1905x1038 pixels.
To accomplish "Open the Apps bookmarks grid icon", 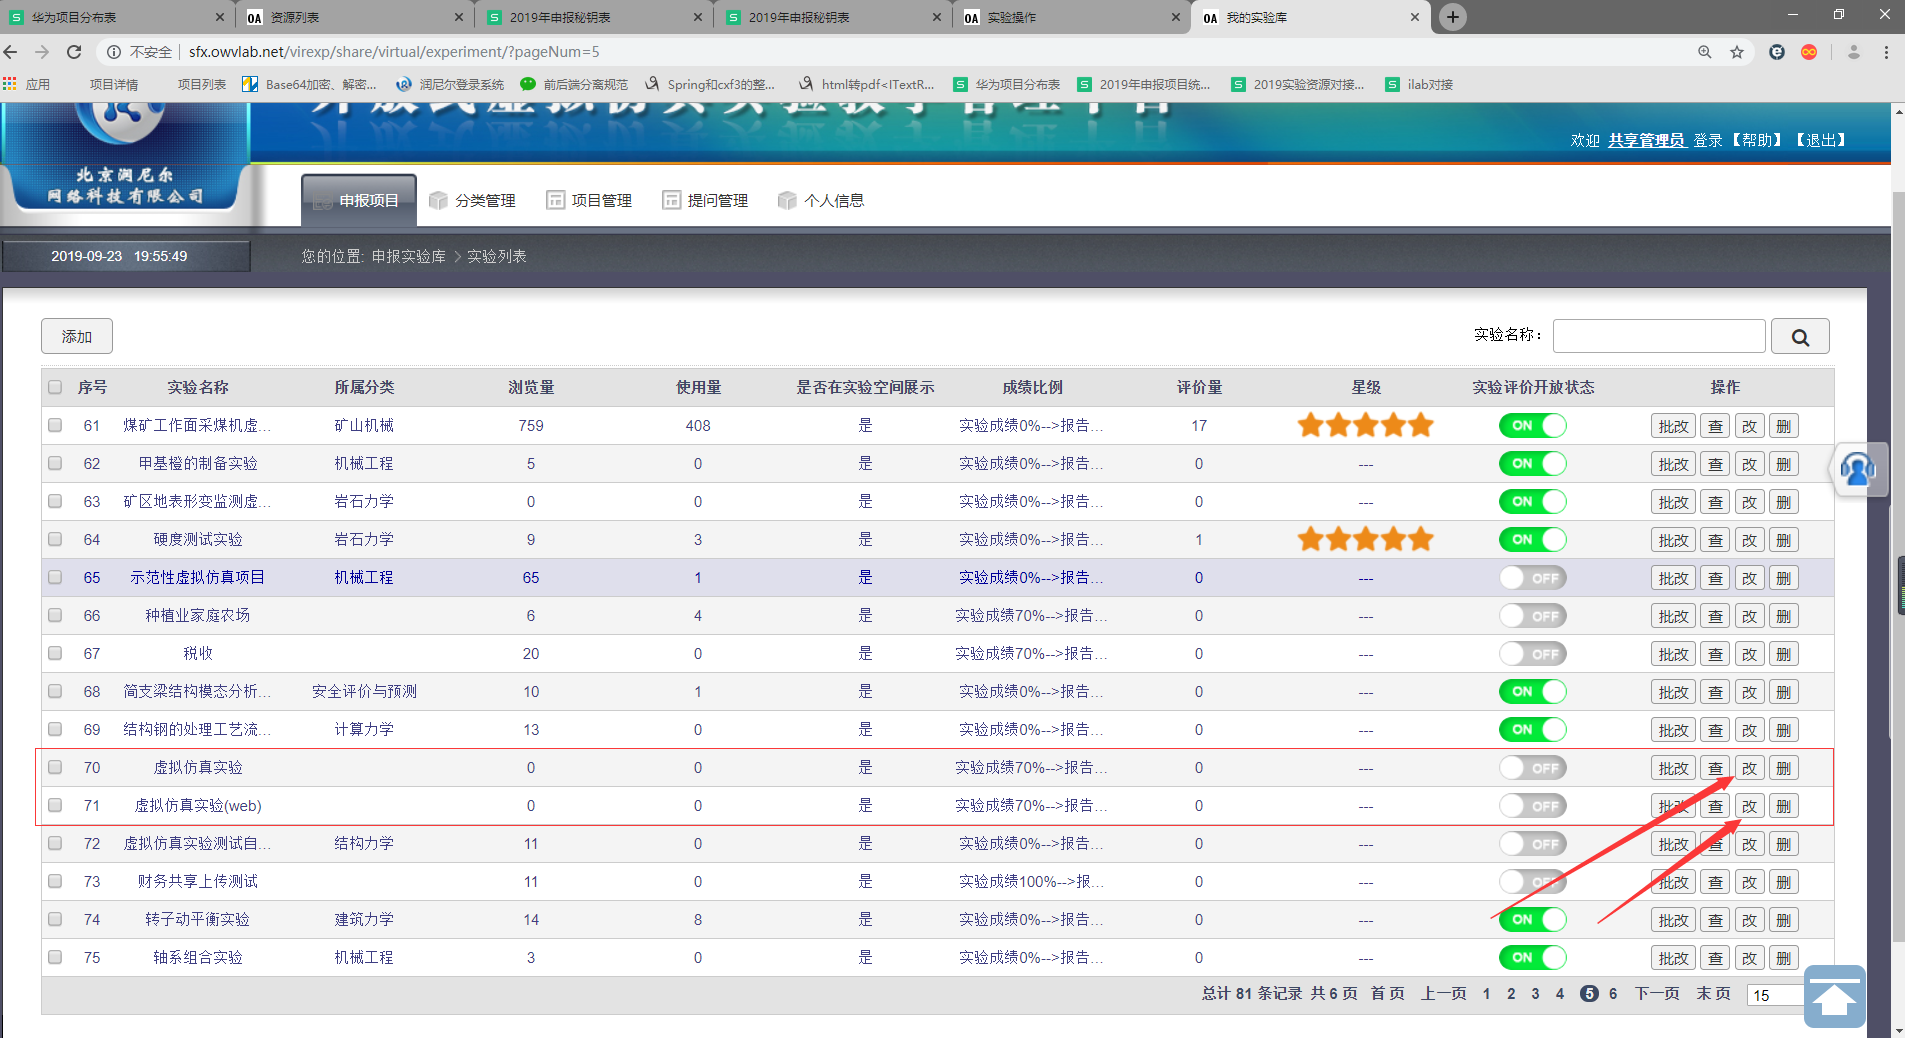I will (x=10, y=84).
